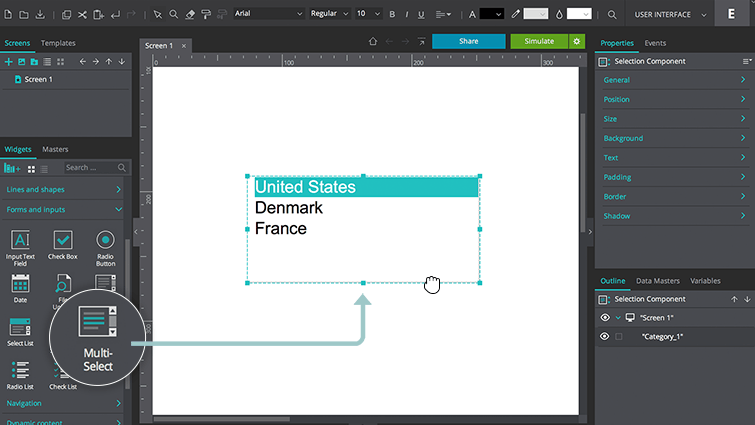Move screen down with down arrow
Screen dimensions: 755x425
(122, 62)
